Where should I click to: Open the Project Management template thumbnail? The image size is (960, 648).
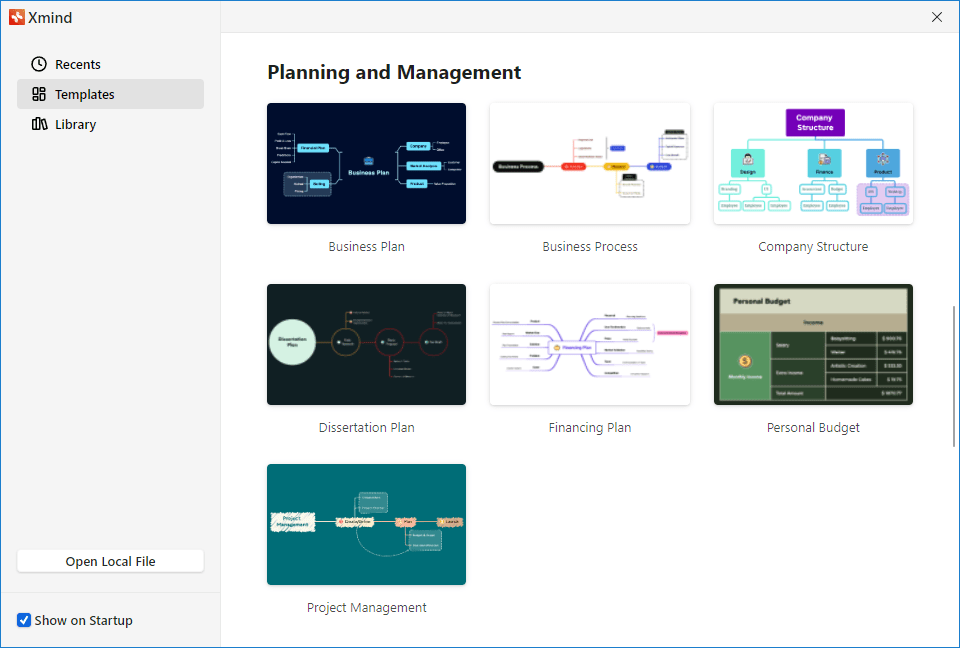366,524
